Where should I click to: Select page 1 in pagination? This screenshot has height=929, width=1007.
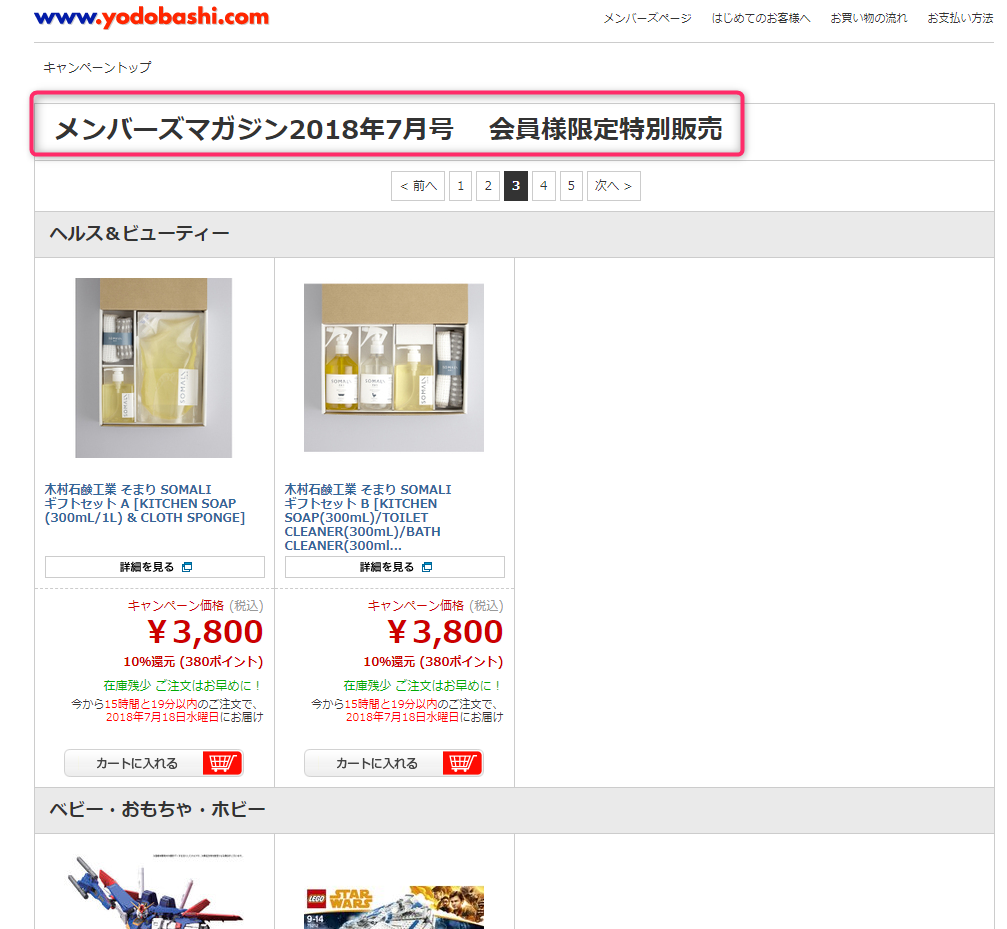tap(460, 186)
